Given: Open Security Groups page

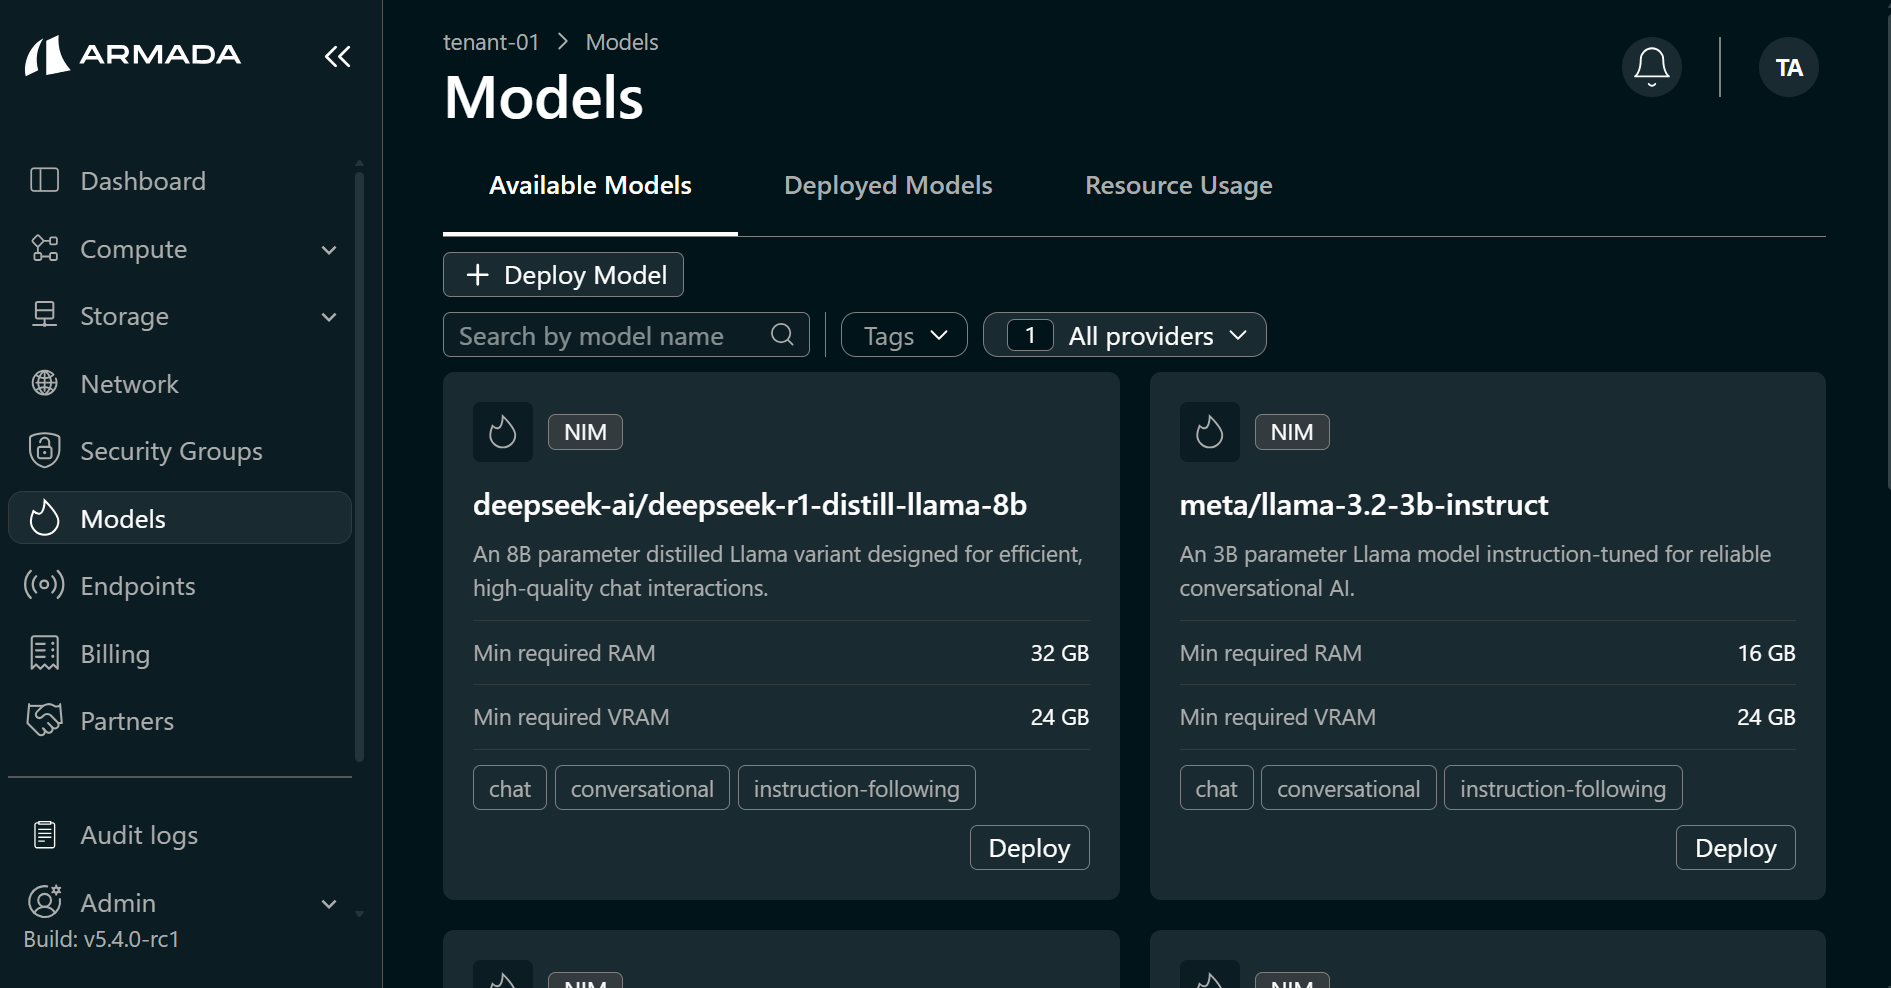Looking at the screenshot, I should (x=180, y=451).
